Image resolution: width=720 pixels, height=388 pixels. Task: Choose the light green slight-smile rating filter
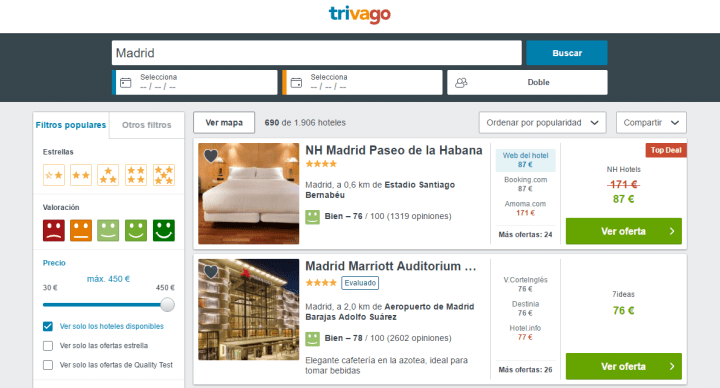[x=108, y=231]
